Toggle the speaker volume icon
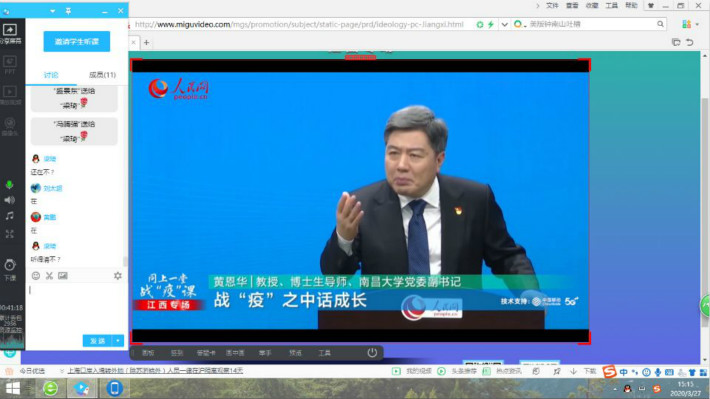Image resolution: width=710 pixels, height=399 pixels. pos(10,200)
